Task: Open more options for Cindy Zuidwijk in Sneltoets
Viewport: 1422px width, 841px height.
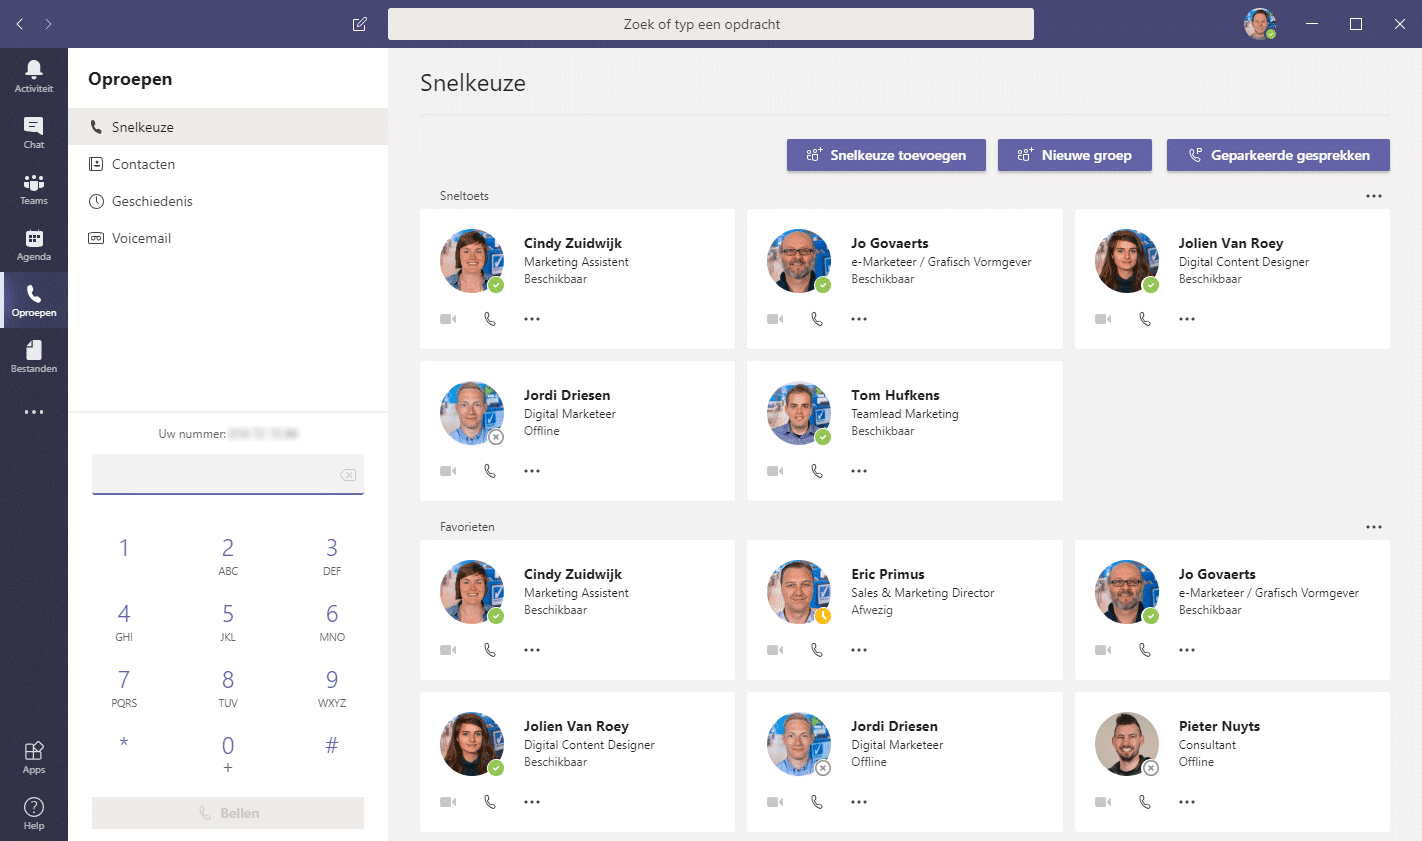Action: tap(532, 319)
